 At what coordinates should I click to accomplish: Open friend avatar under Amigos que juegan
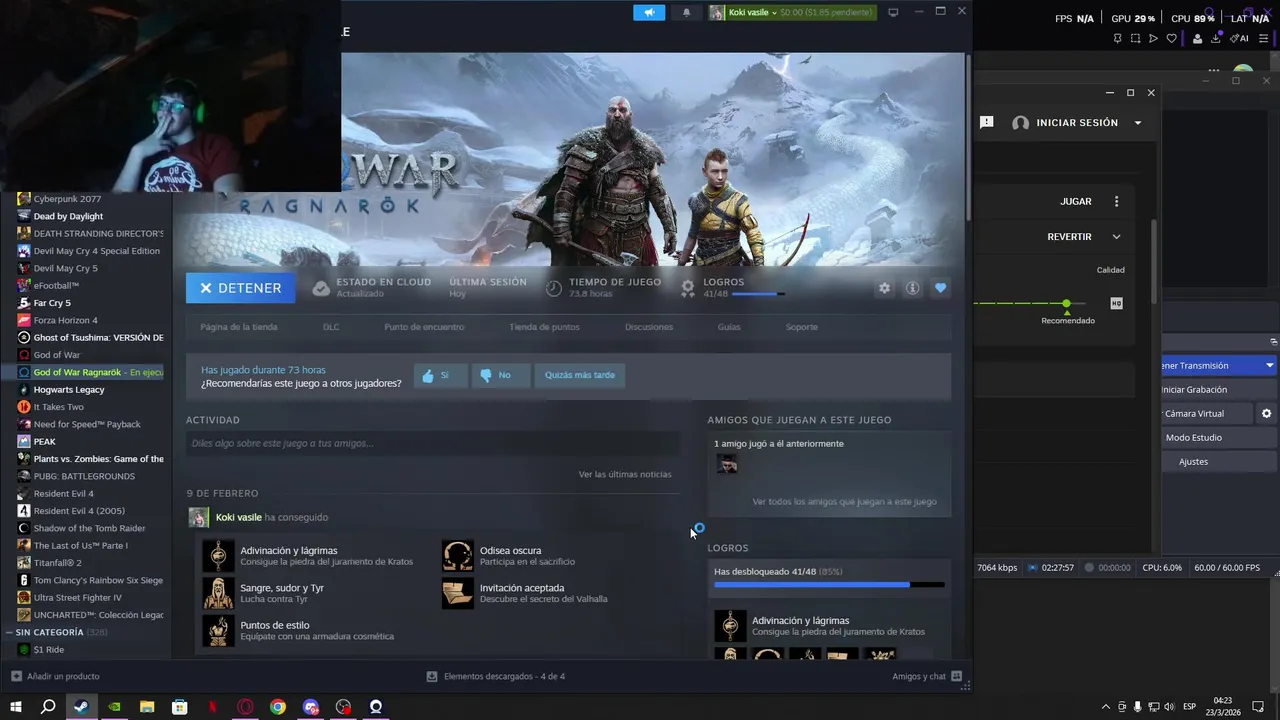(727, 464)
